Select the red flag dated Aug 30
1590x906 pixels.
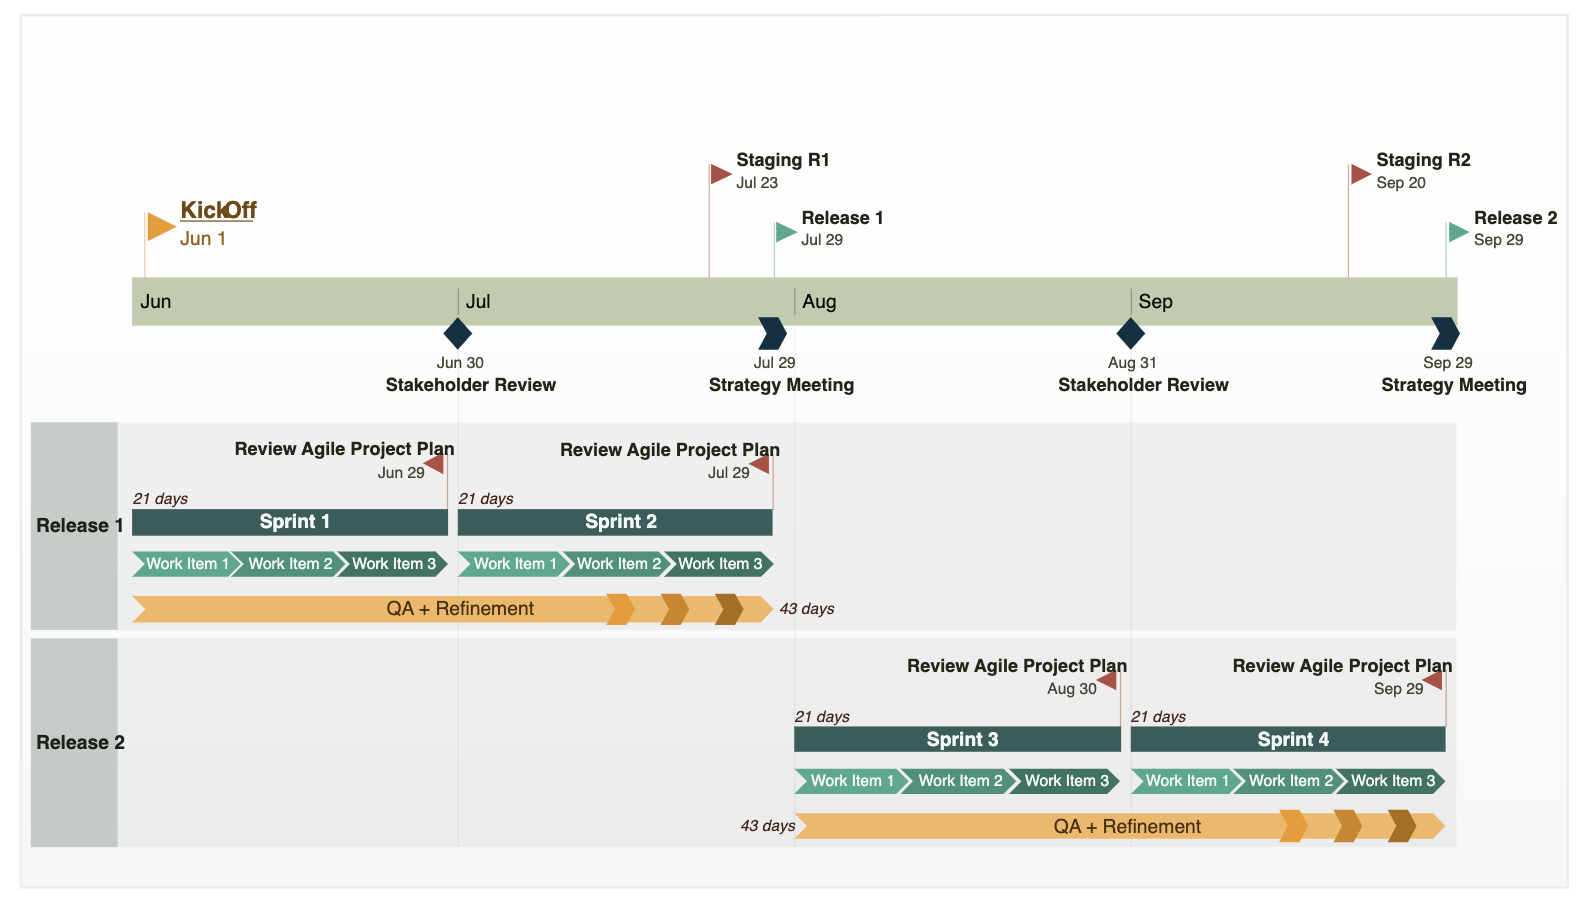pos(1107,681)
